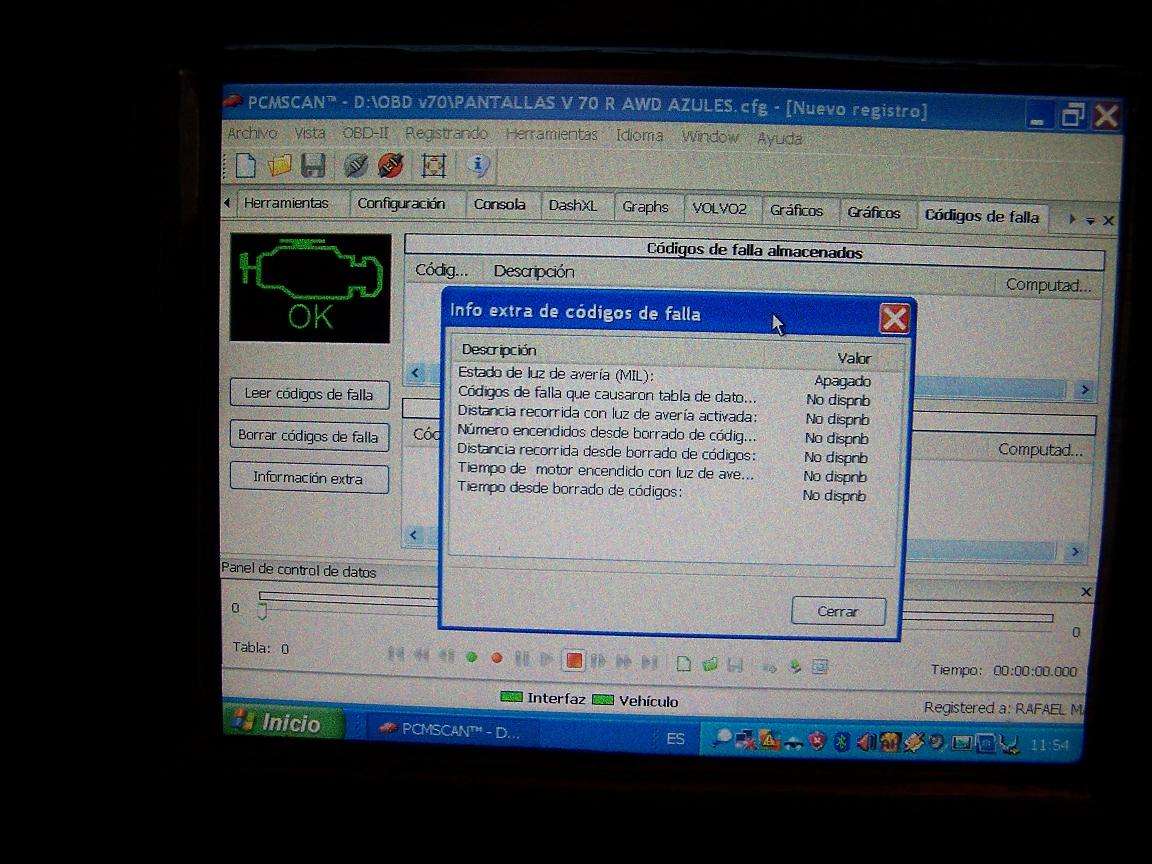Switch to the DashXL tab
1152x864 pixels.
[573, 206]
